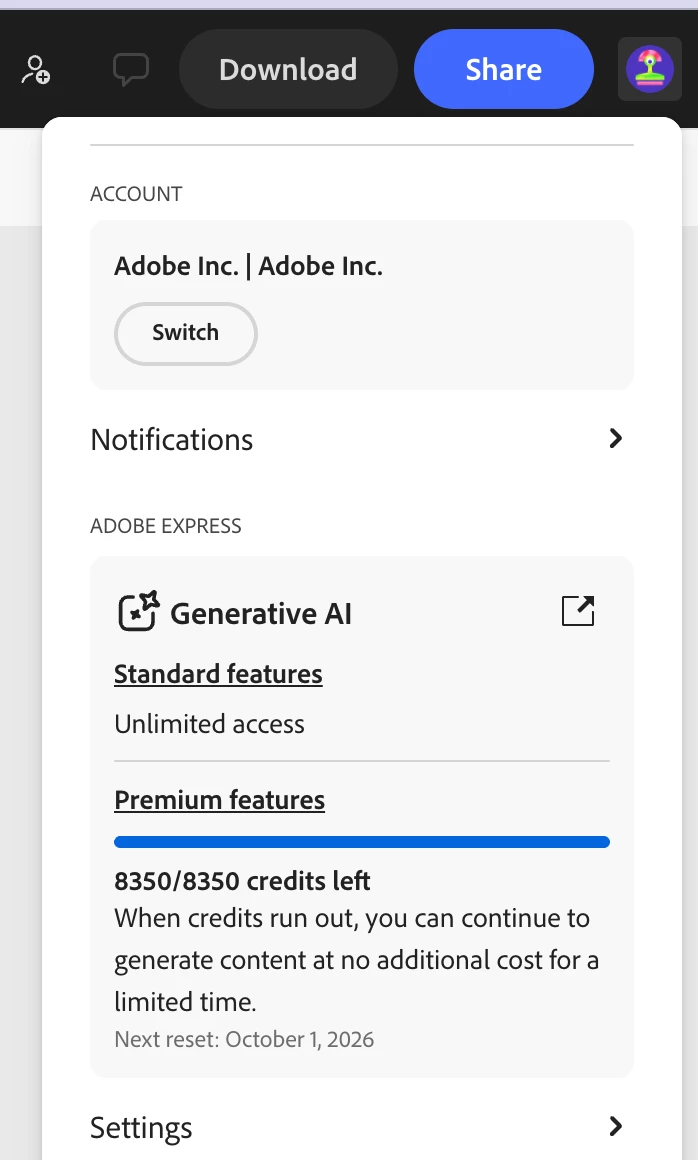Click the blue Share button

click(x=504, y=69)
